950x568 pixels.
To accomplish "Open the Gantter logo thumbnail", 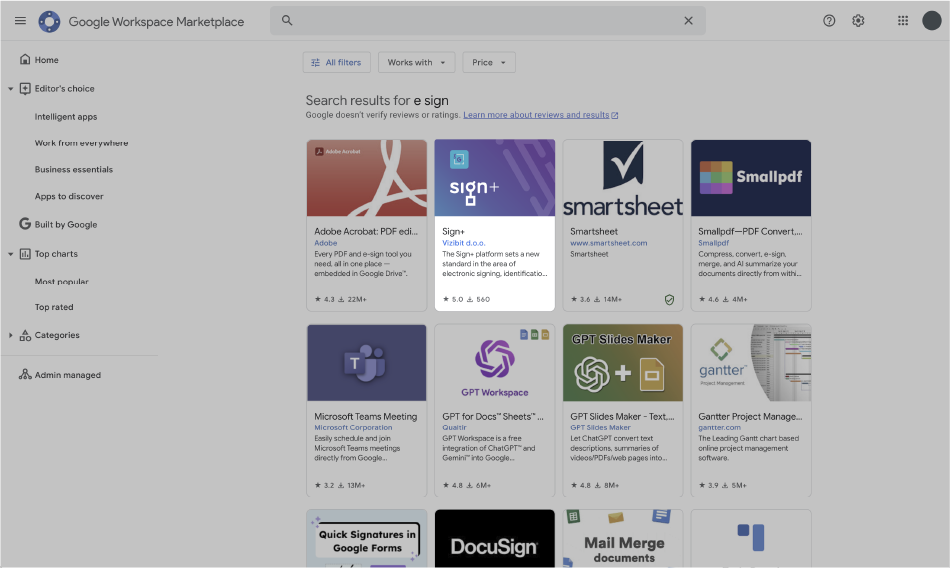I will pyautogui.click(x=751, y=363).
